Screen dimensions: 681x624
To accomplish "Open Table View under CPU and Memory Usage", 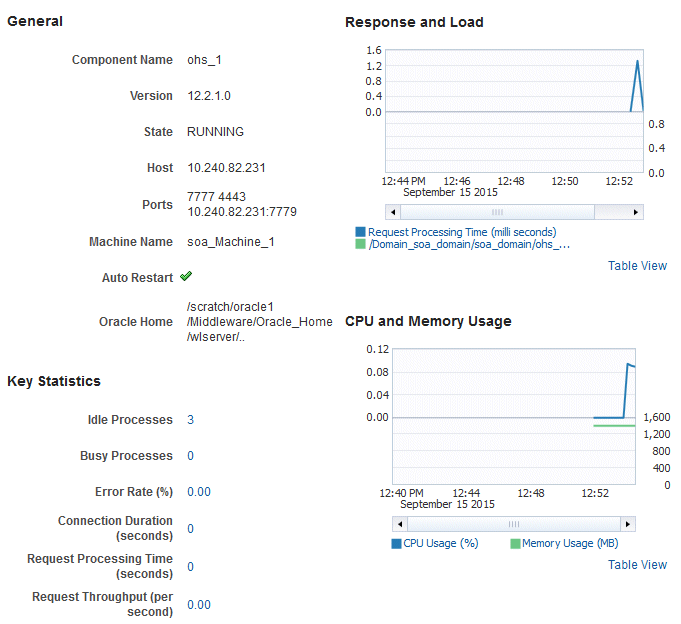I will pos(637,565).
